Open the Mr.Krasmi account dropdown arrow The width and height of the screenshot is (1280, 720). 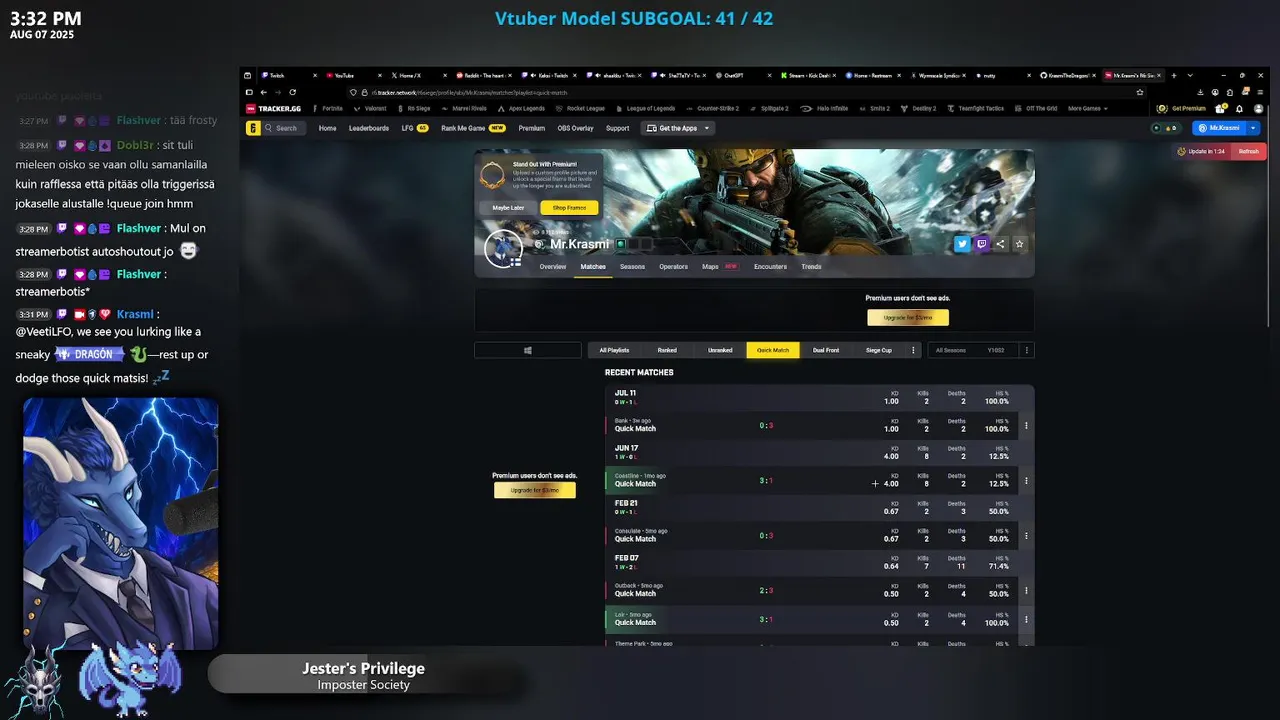tap(1254, 128)
